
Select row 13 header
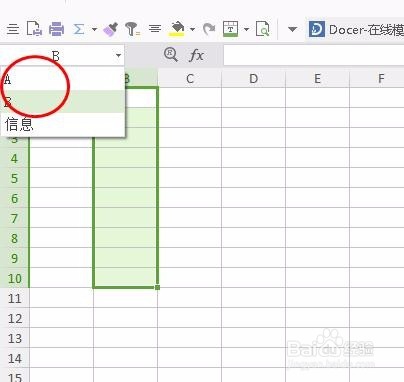[x=14, y=338]
